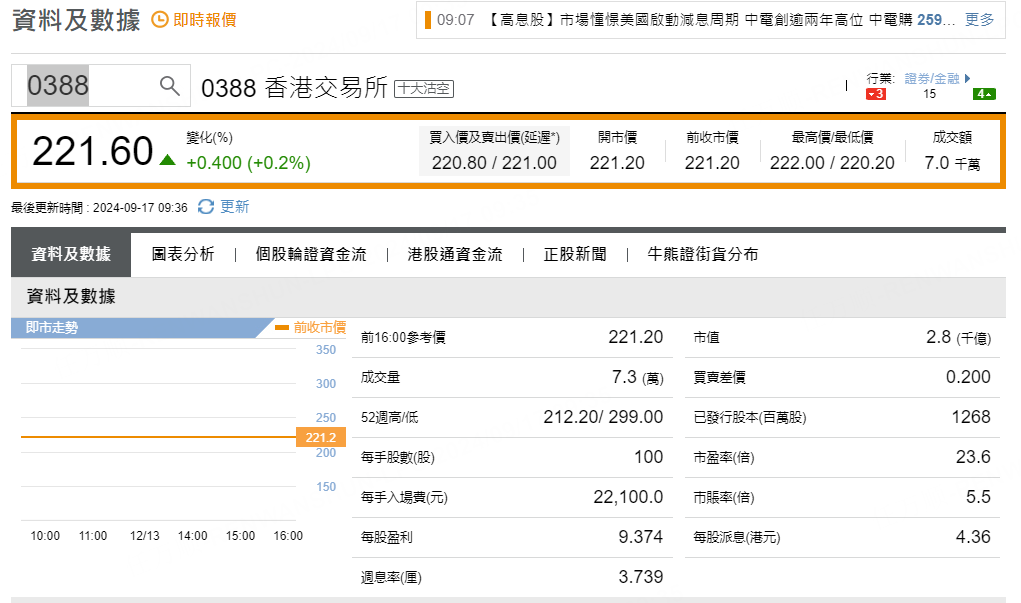The image size is (1021, 603).
Task: Click the green up triangle beside 221.60
Action: pyautogui.click(x=167, y=160)
